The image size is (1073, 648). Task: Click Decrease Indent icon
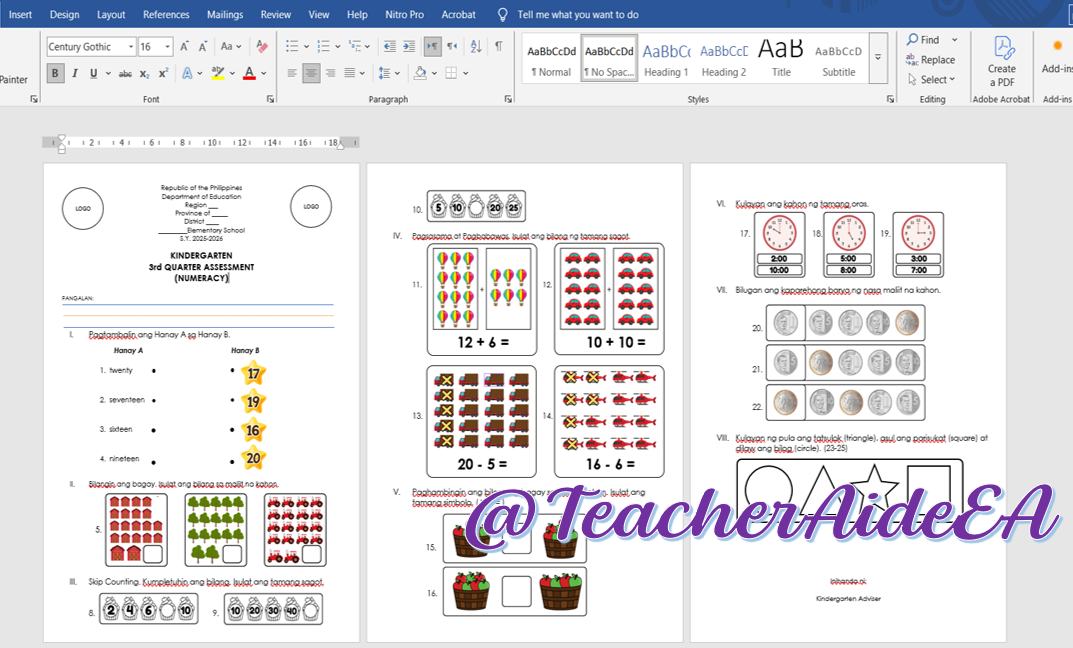[x=390, y=47]
